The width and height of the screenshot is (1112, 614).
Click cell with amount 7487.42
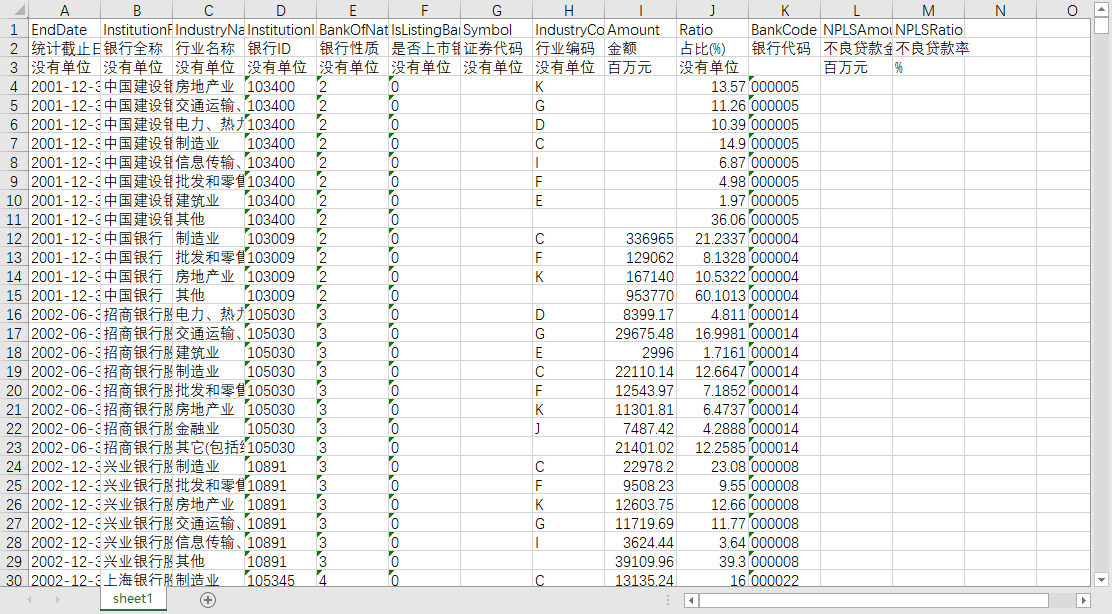pos(640,429)
